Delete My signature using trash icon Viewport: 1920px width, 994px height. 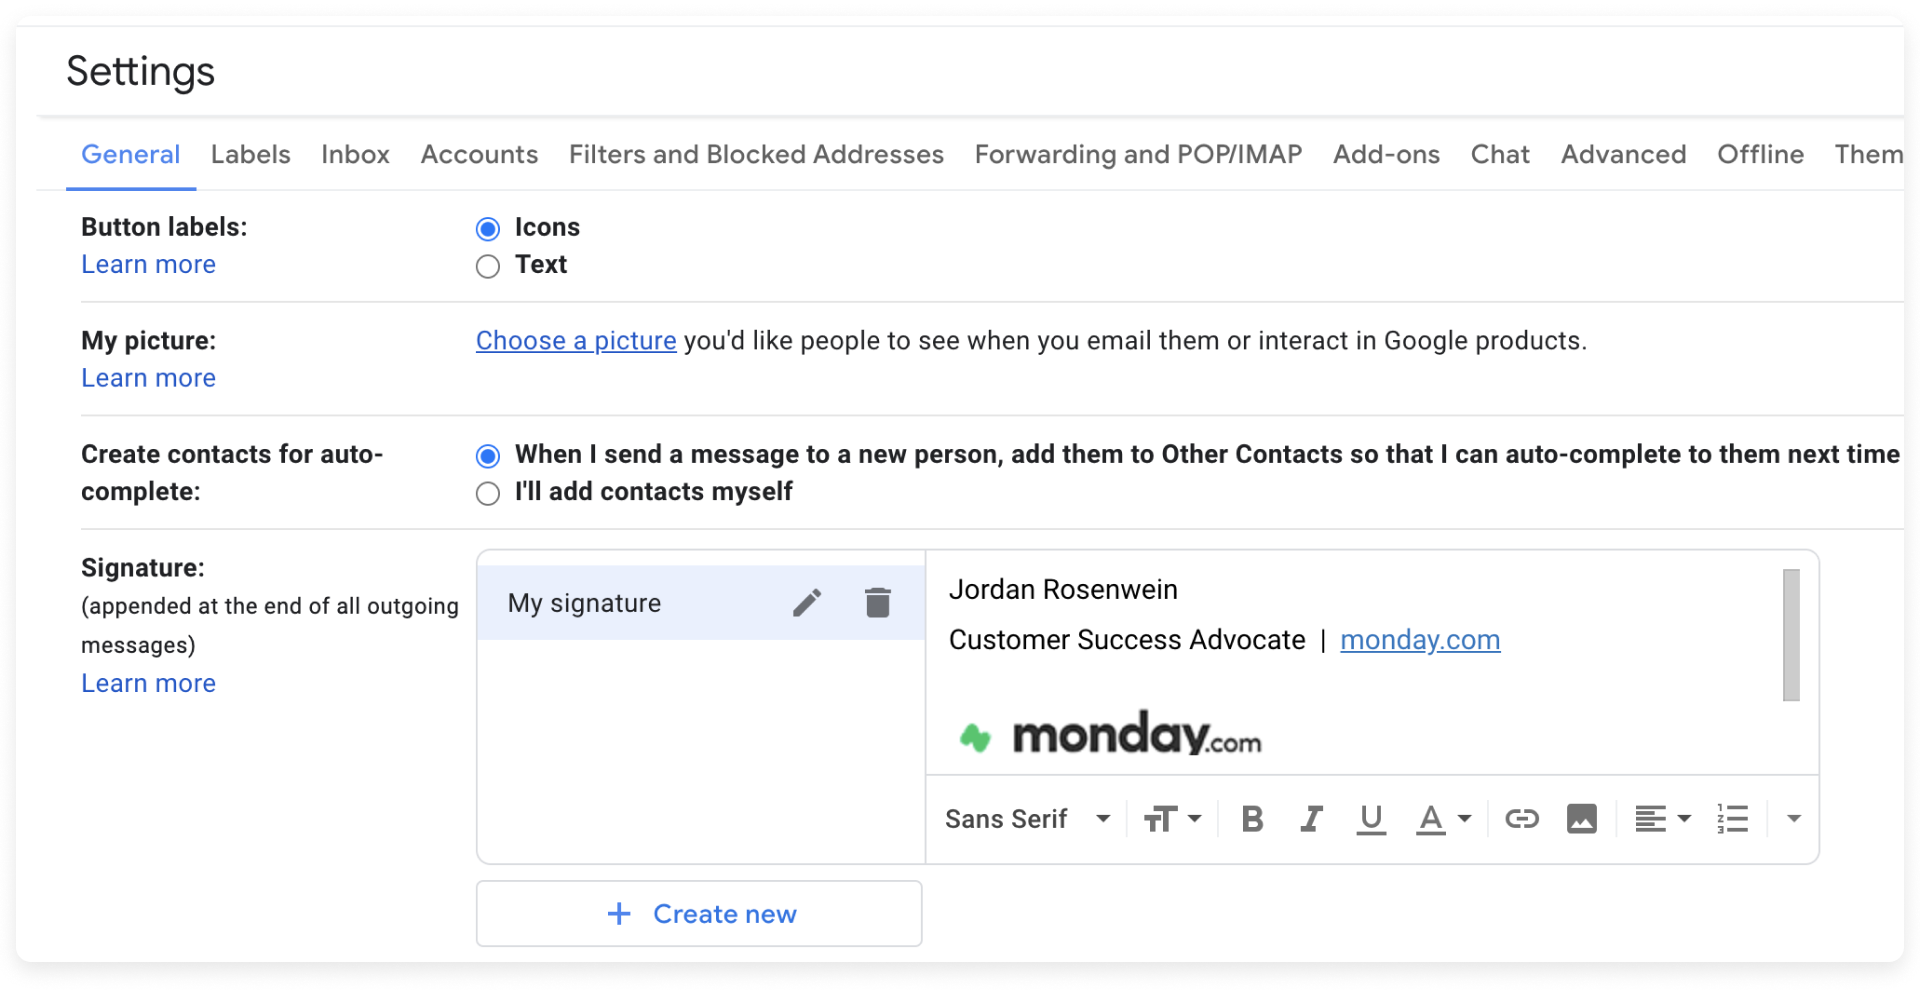pos(877,603)
